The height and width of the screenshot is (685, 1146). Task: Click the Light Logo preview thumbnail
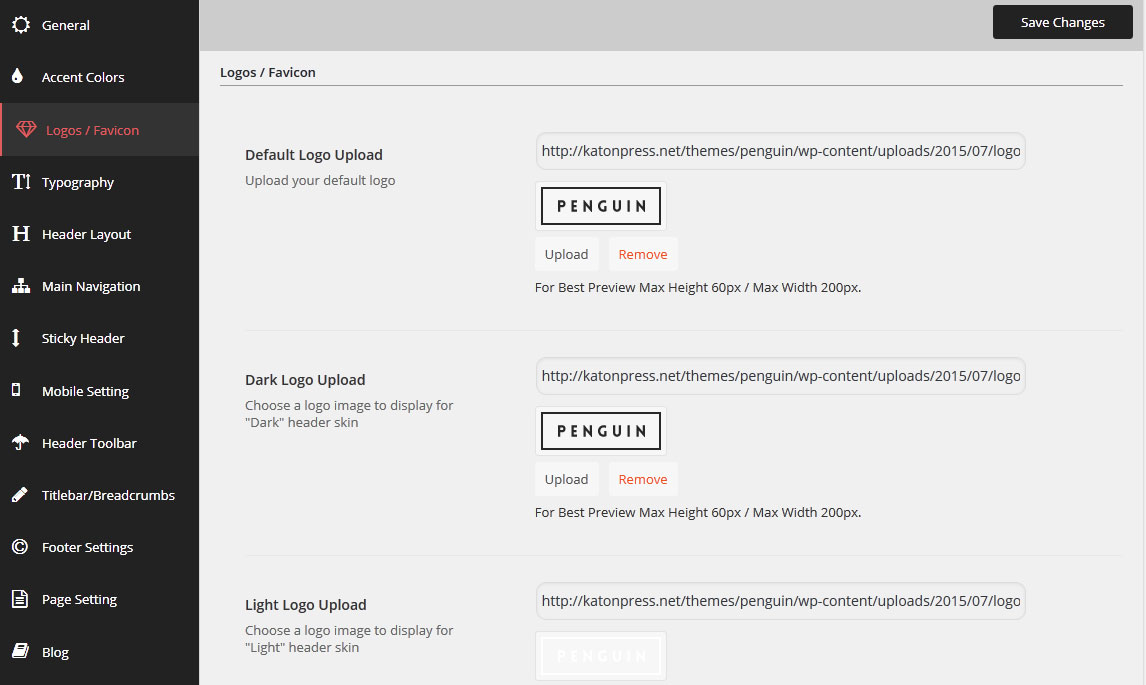[601, 656]
